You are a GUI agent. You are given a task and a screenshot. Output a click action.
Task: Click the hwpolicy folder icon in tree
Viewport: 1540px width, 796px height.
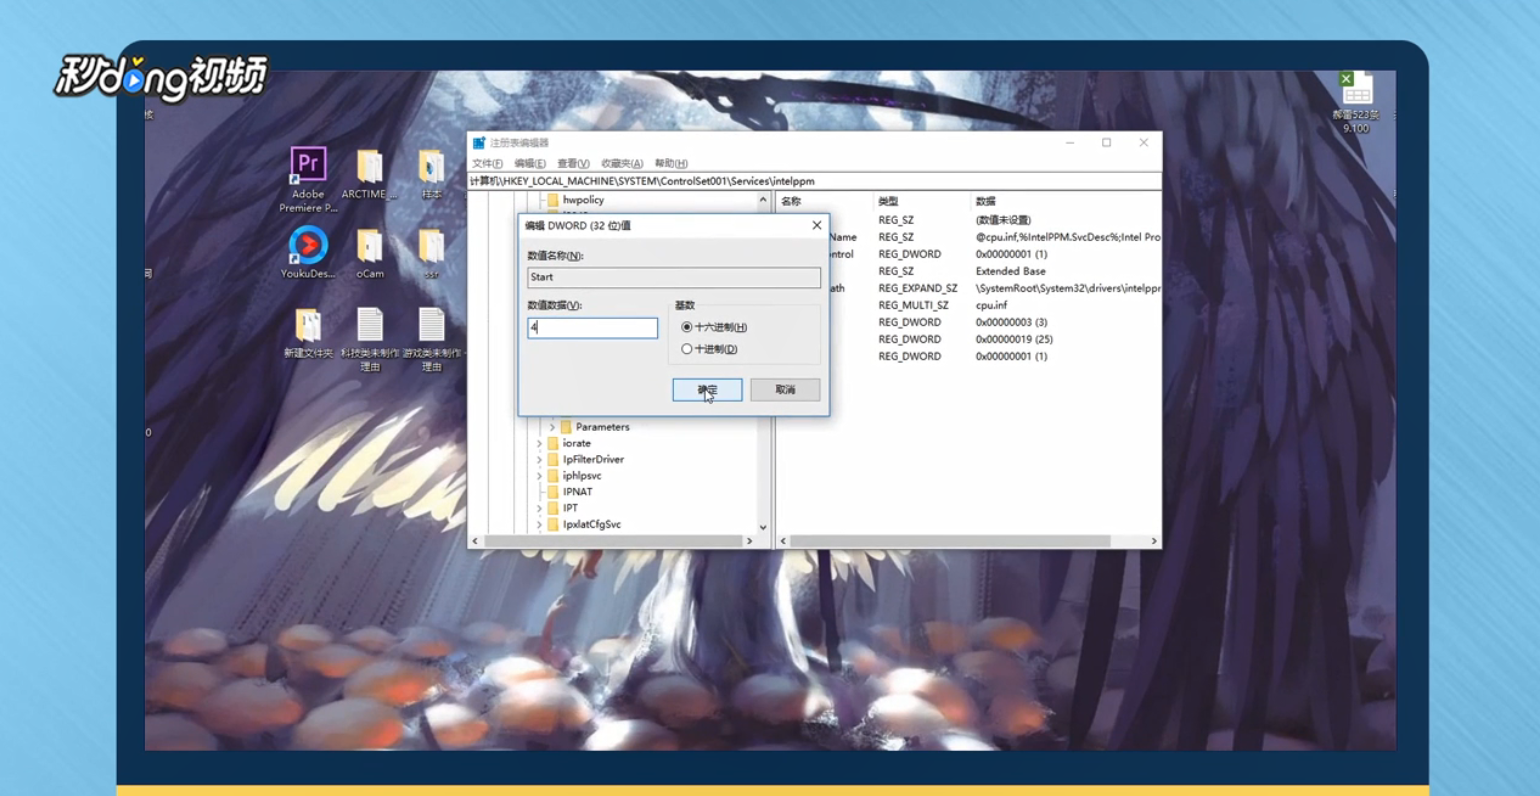[x=553, y=200]
